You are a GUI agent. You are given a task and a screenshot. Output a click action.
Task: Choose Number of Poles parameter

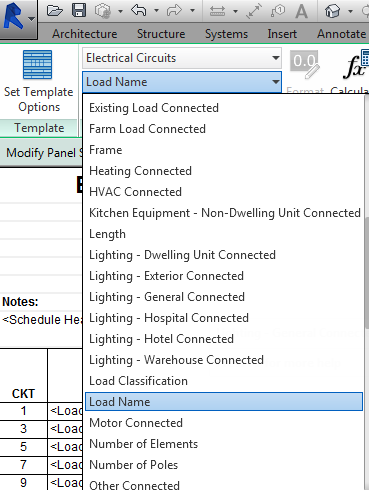tap(224, 465)
